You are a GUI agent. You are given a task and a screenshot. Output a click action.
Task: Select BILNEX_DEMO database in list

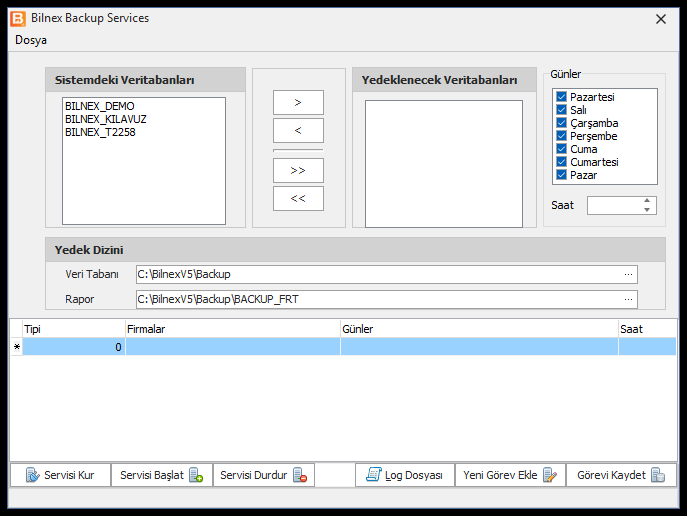click(100, 106)
